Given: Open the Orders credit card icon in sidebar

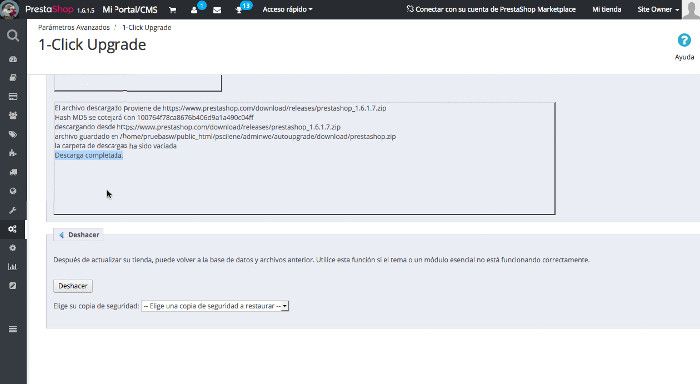Looking at the screenshot, I should pyautogui.click(x=13, y=96).
